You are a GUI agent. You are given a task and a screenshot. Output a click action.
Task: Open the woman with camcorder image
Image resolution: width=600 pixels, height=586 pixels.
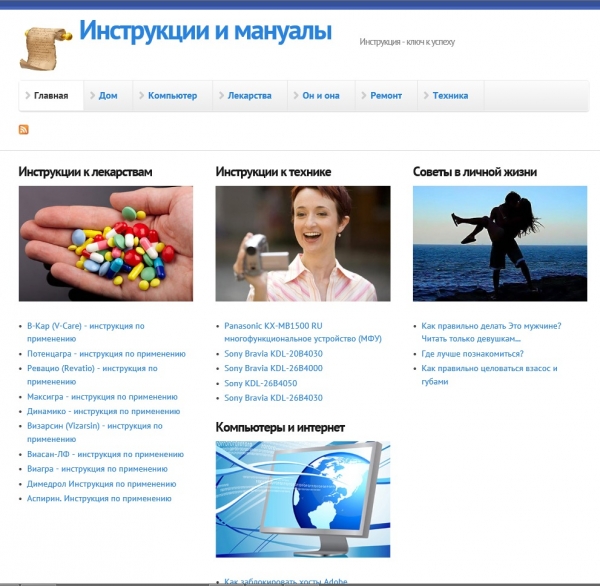tap(303, 243)
